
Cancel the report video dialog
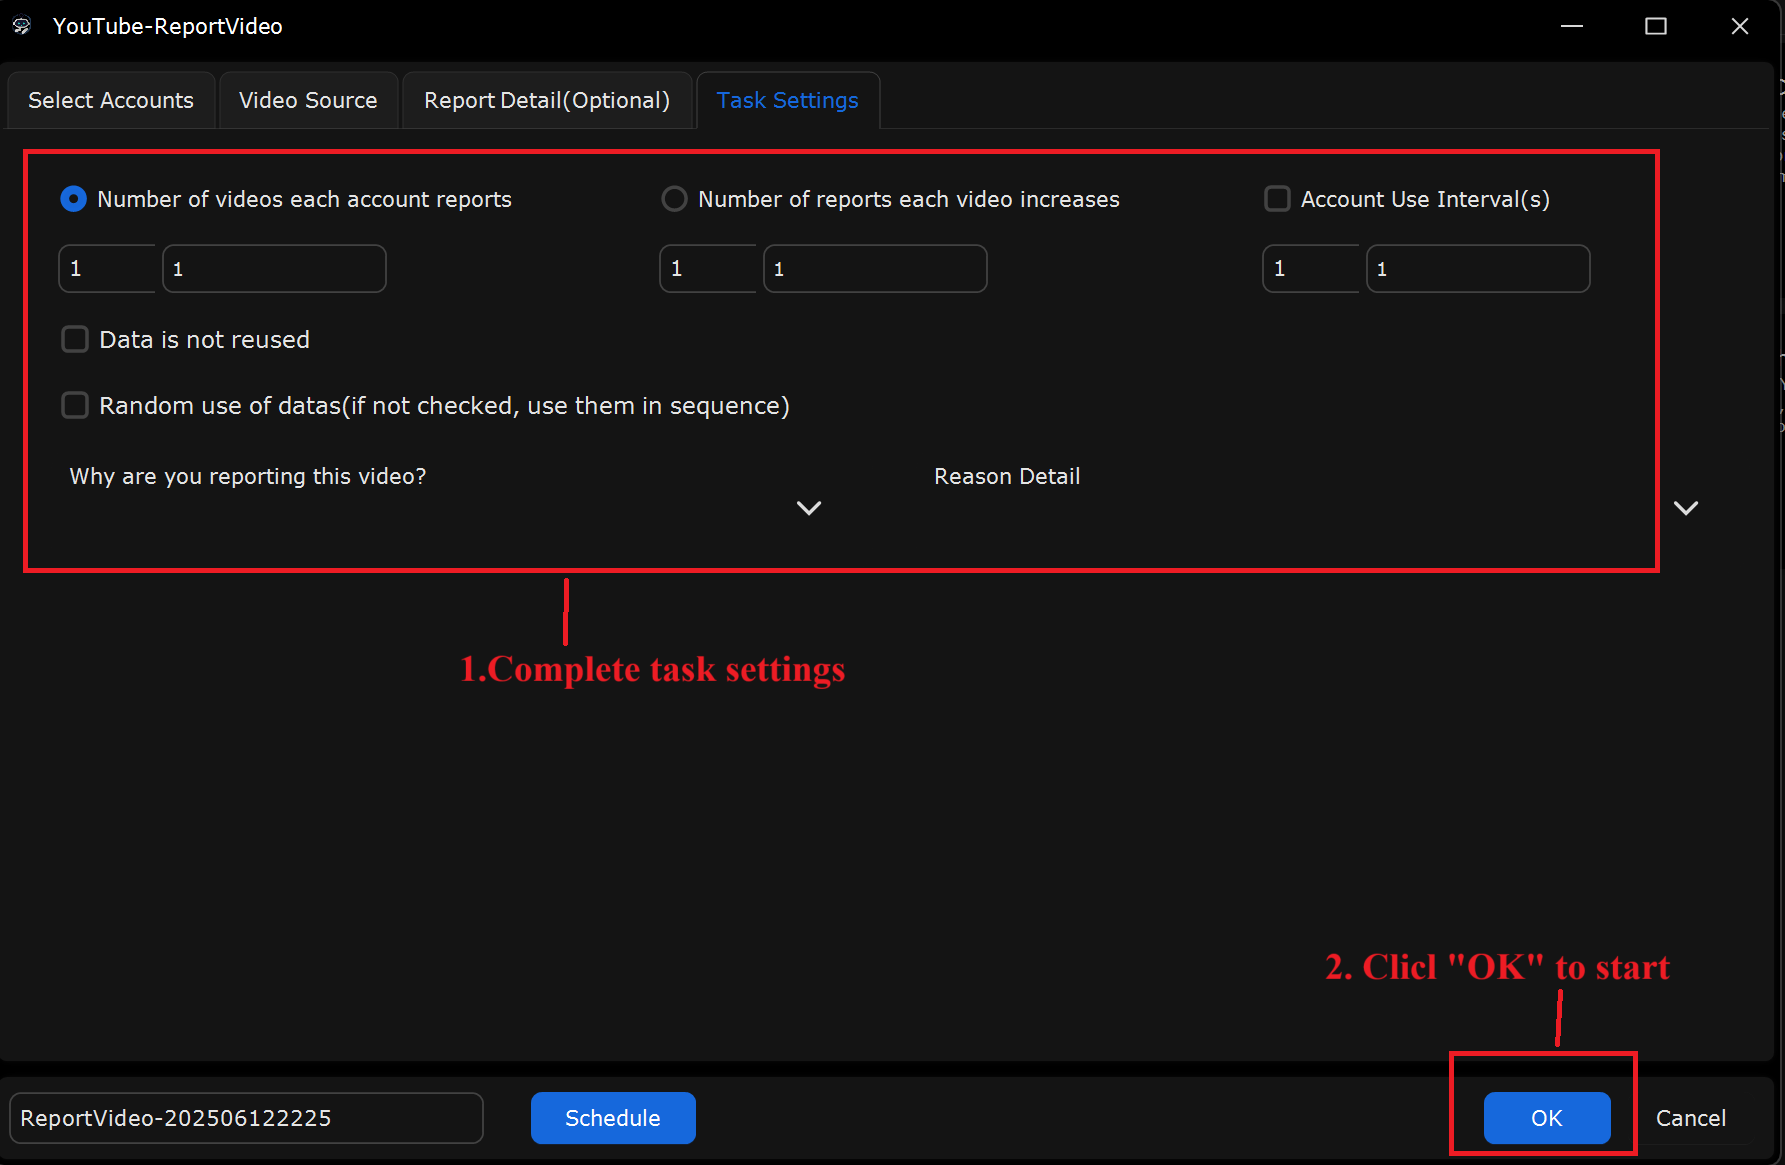click(1691, 1118)
